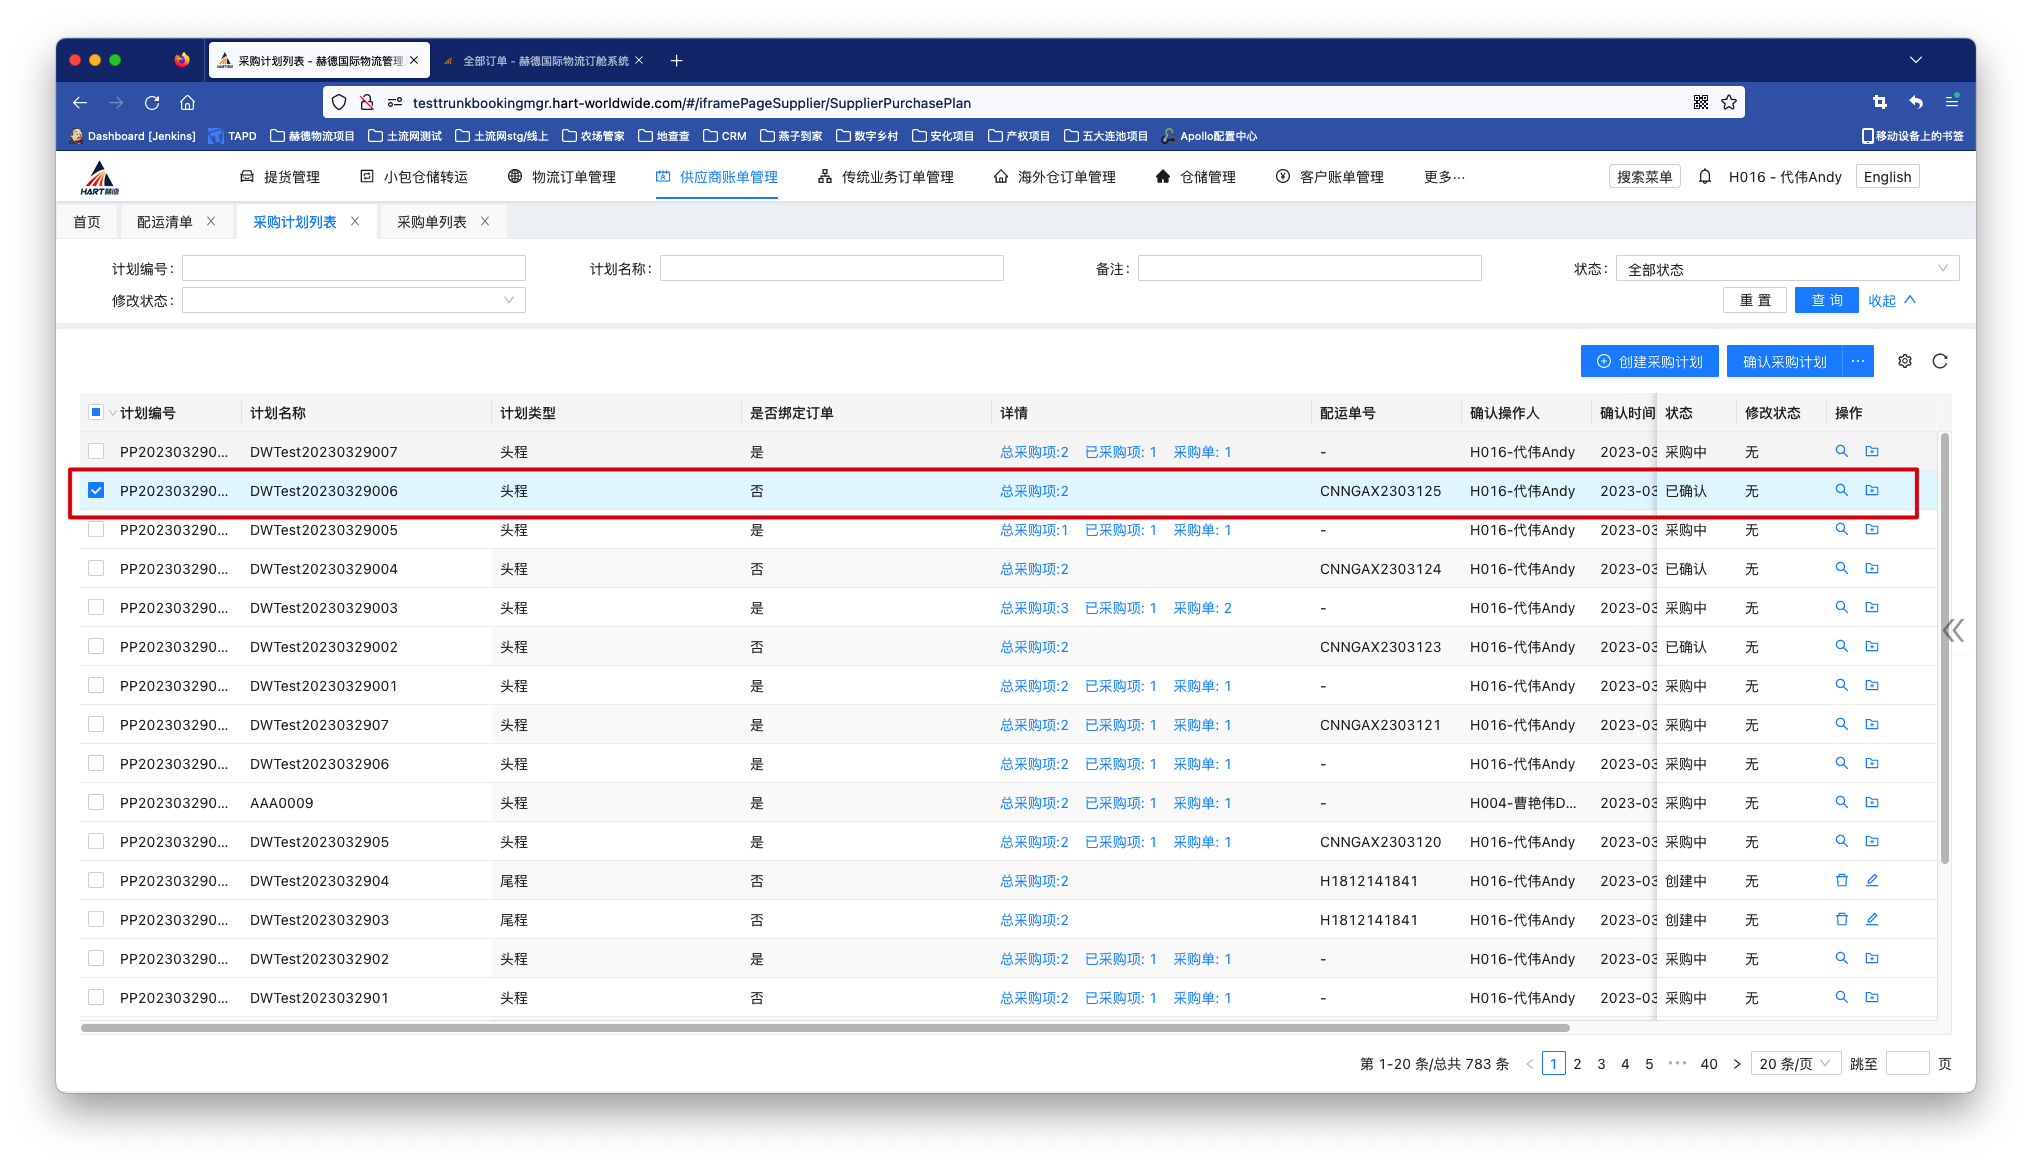Click pencil edit icon for DWTest2023032903 row
The image size is (2032, 1167).
coord(1872,919)
